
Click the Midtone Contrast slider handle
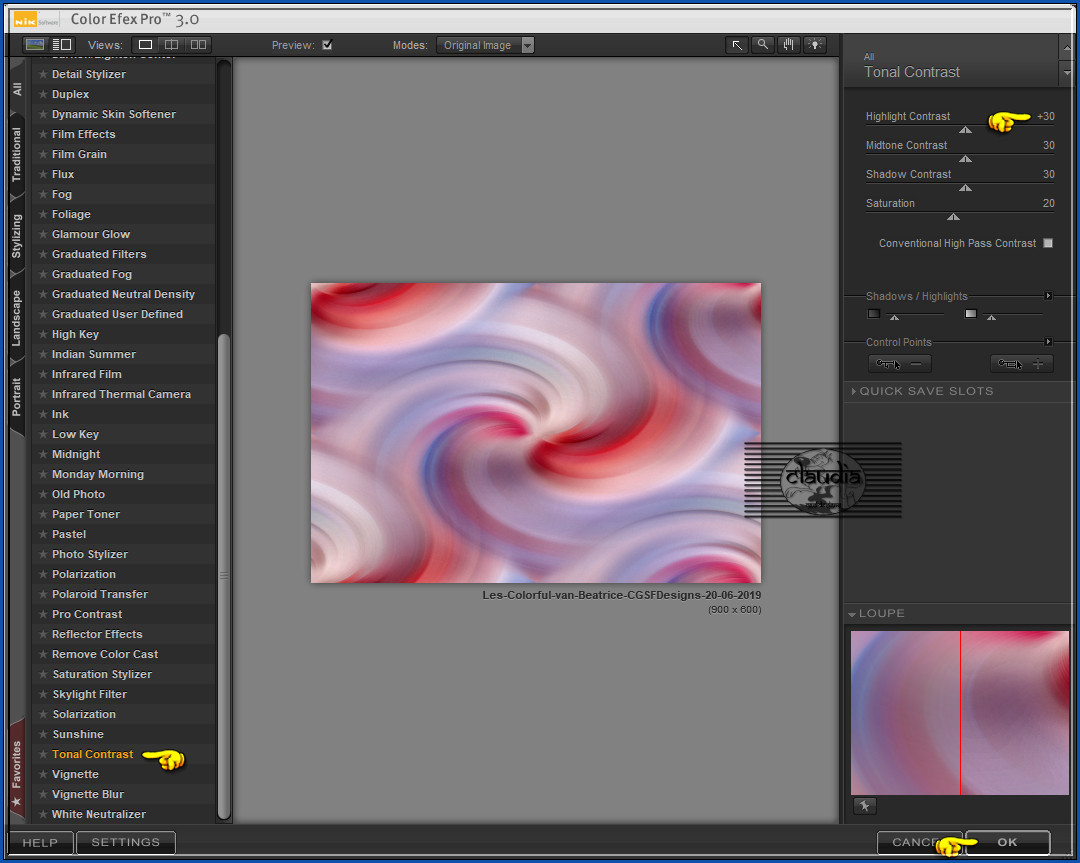click(966, 158)
